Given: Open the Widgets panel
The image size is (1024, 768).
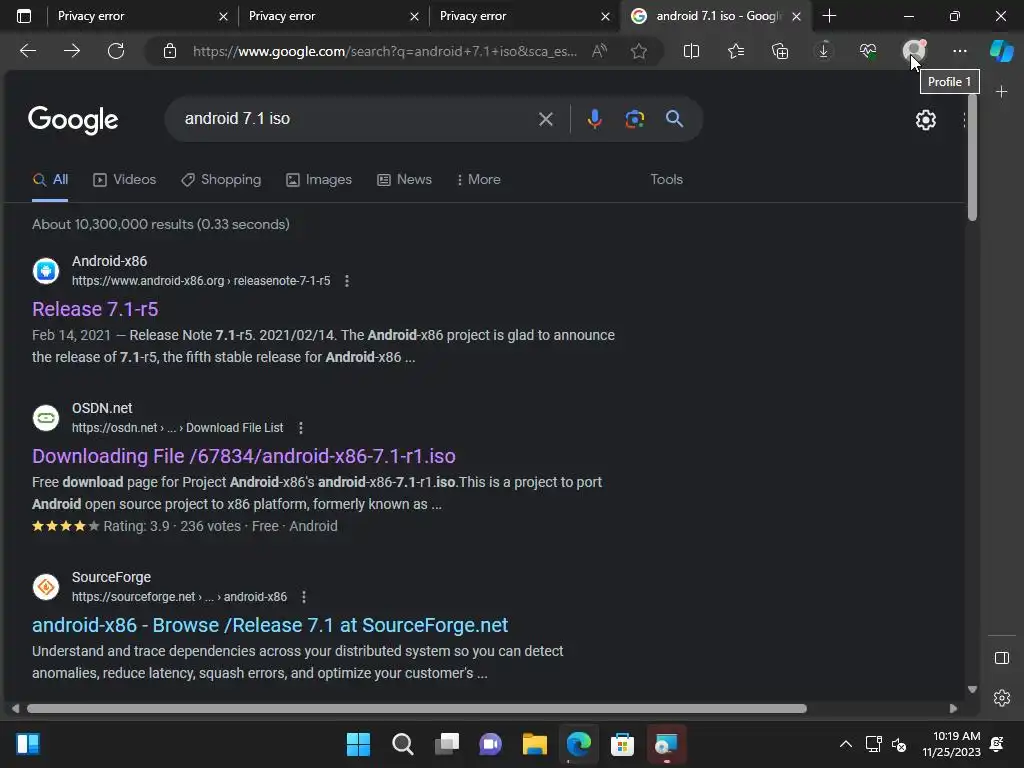Looking at the screenshot, I should coord(28,744).
